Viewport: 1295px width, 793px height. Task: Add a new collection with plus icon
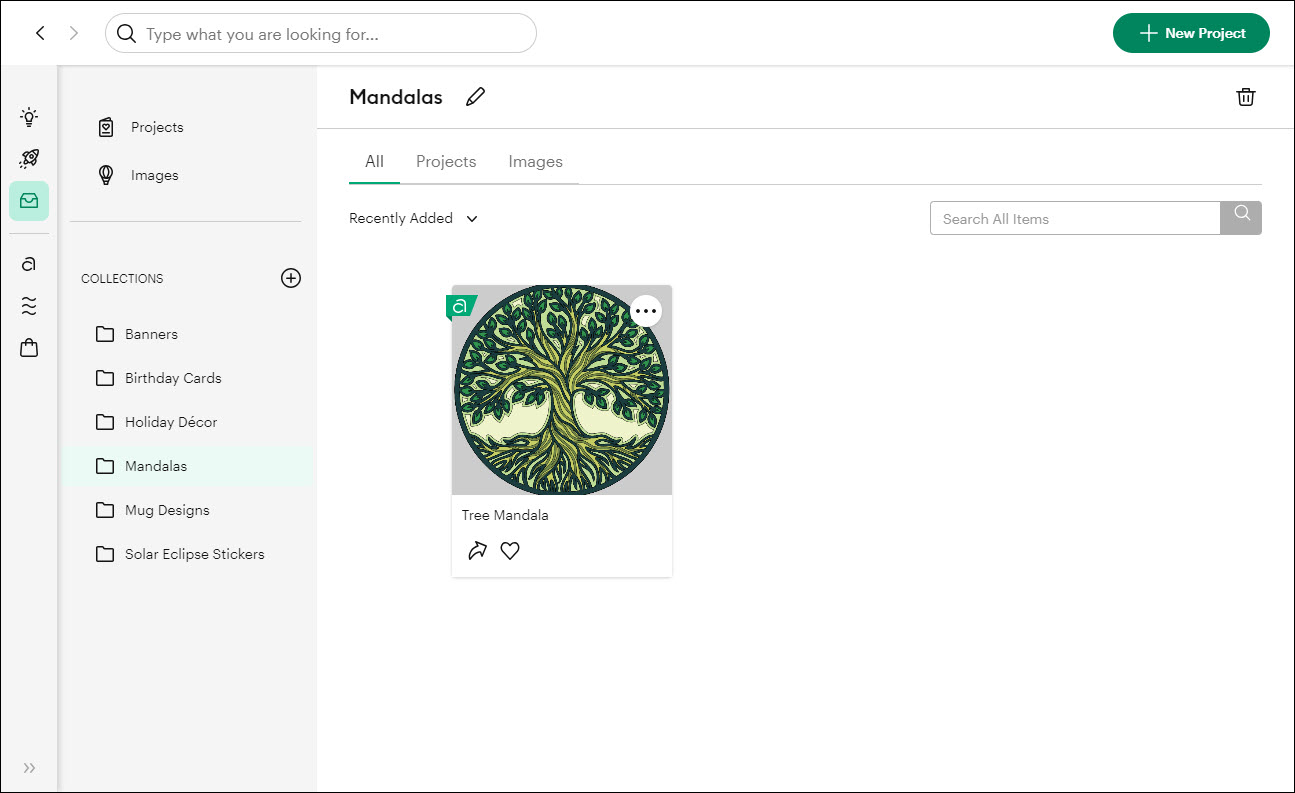click(x=290, y=278)
